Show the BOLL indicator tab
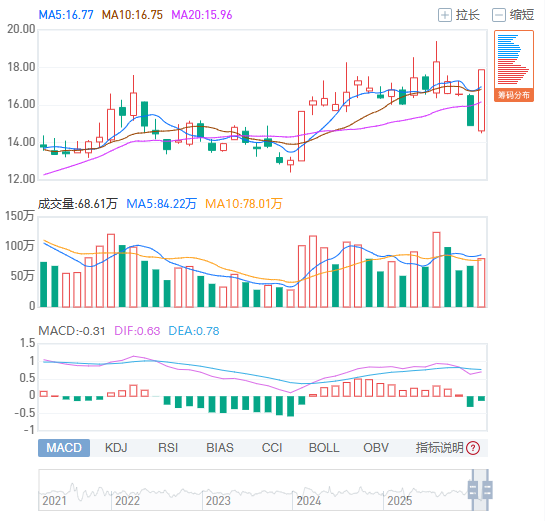Screen dimensions: 545x521 [324, 448]
